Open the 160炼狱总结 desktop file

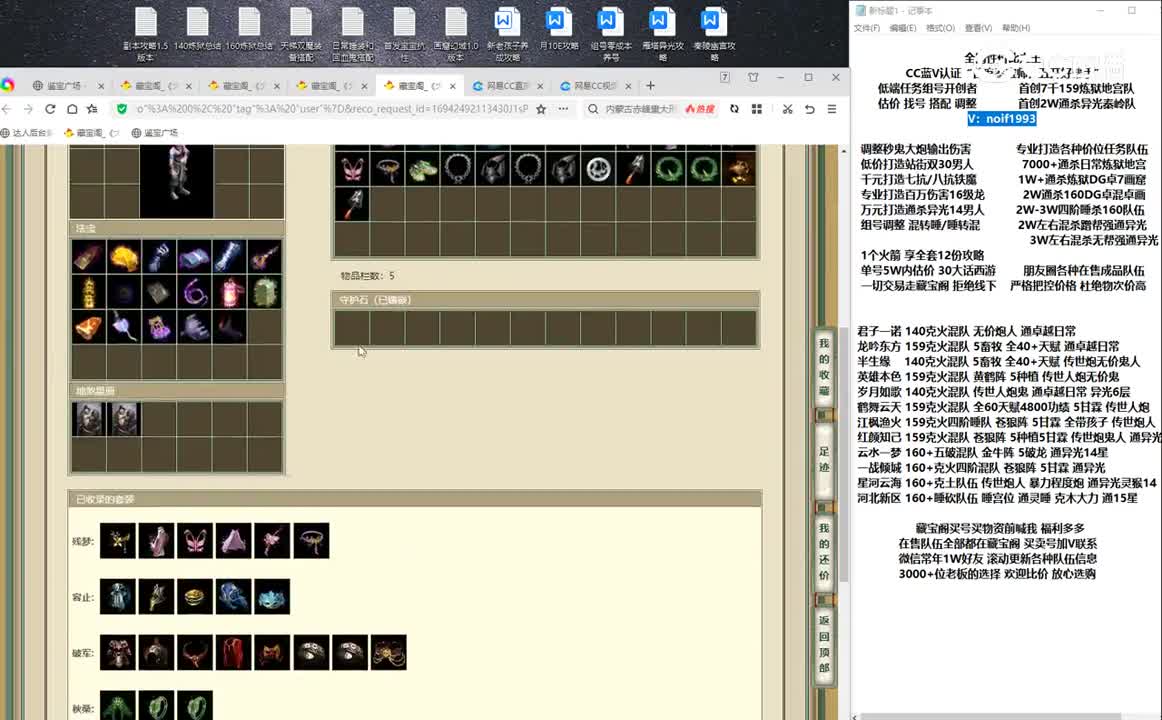[x=249, y=30]
